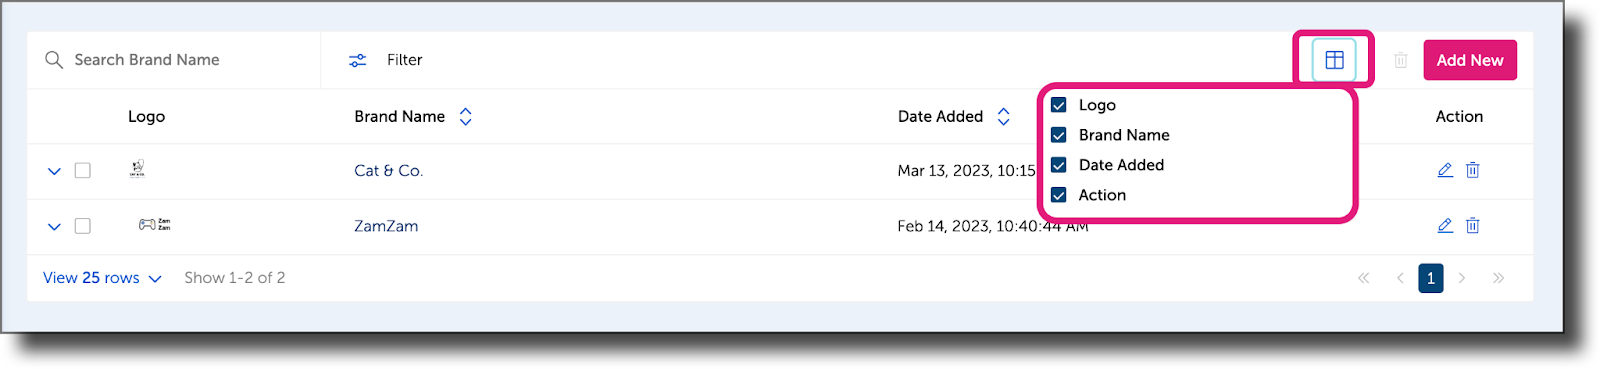
Task: Select the Cat & Co. row checkbox
Action: pyautogui.click(x=83, y=171)
